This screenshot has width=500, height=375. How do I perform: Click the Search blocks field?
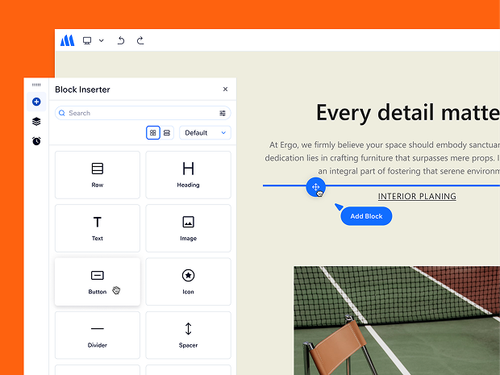[x=143, y=113]
